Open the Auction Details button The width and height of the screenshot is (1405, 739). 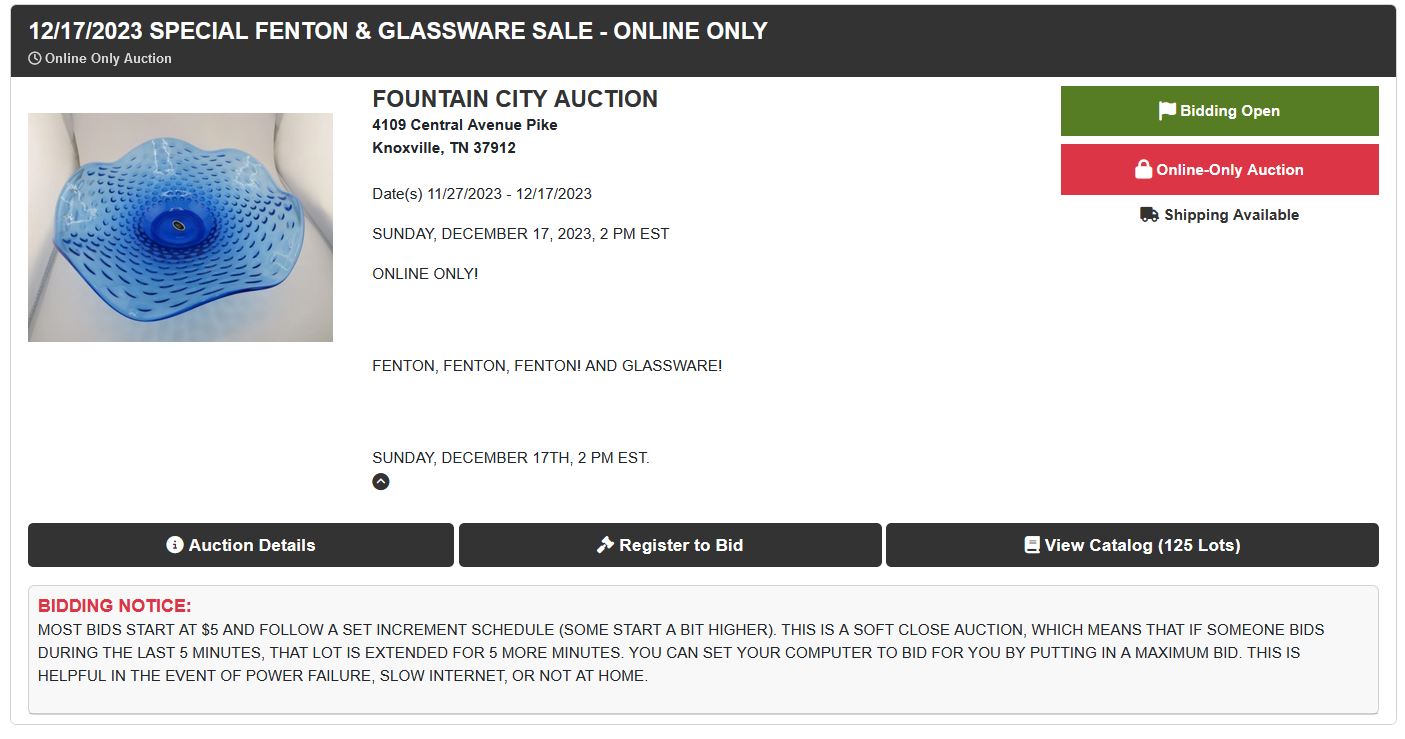241,545
